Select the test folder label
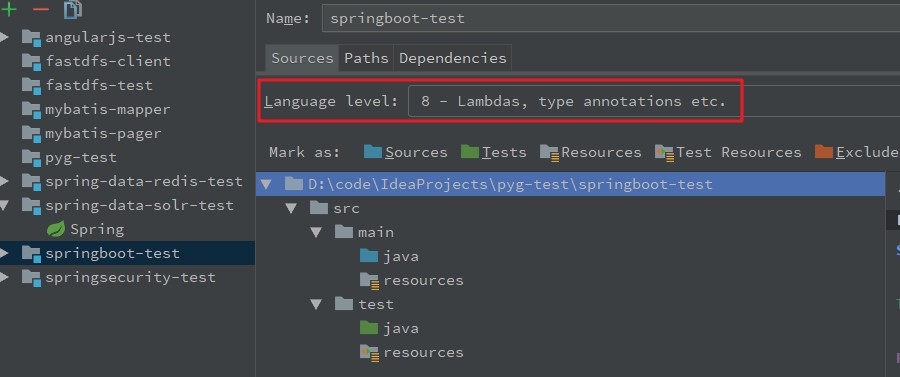Screen dimensions: 900x377 [x=376, y=304]
